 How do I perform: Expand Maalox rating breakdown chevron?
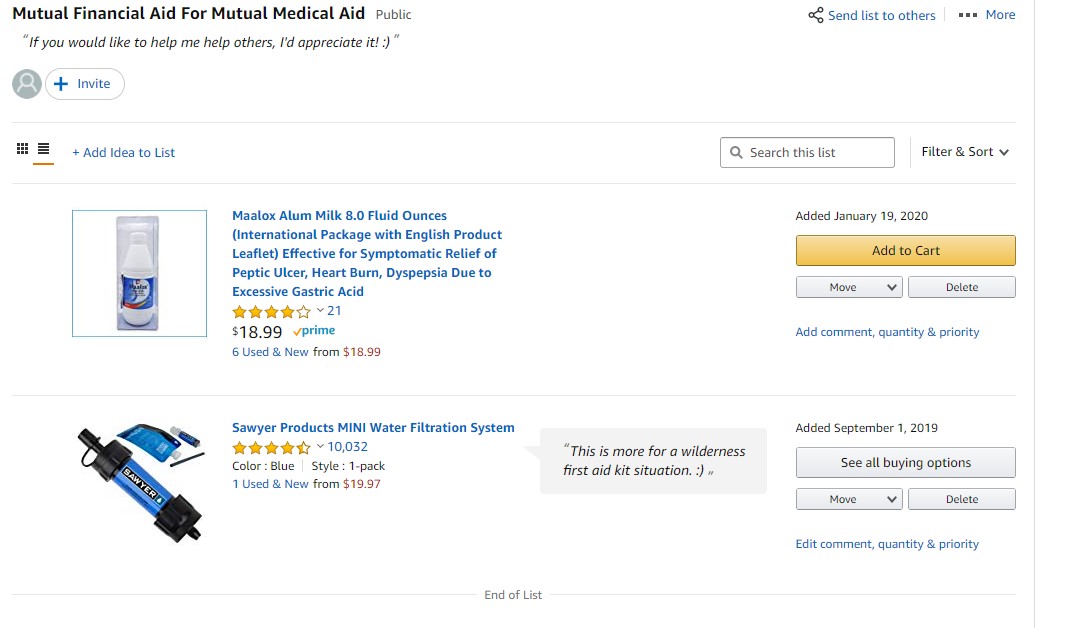[320, 311]
